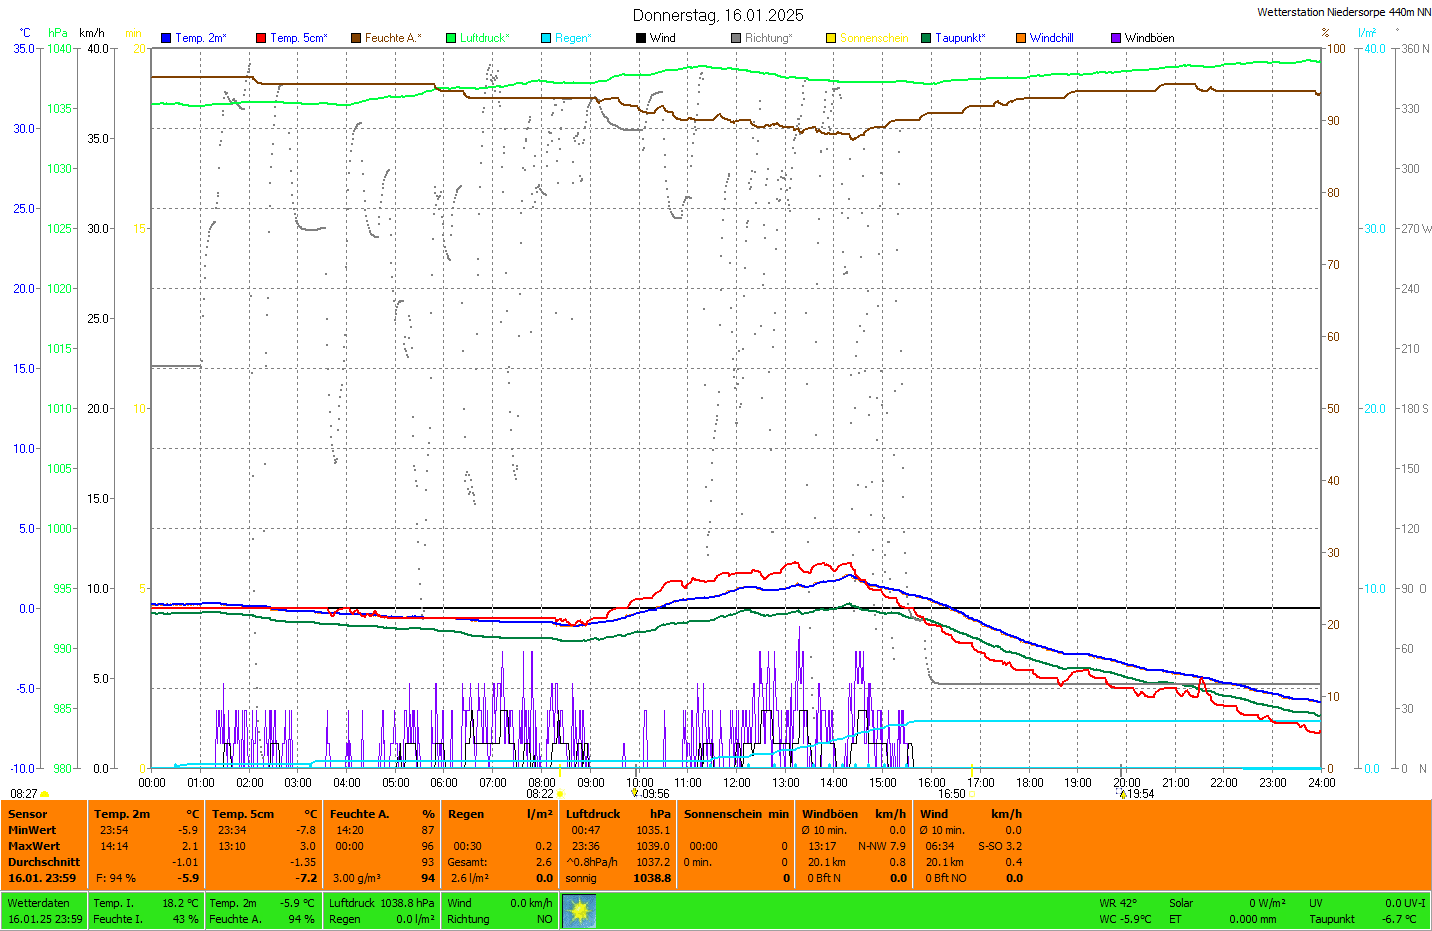The image size is (1432, 931).
Task: Click the Wetterdaten cell in green status bar
Action: [39, 903]
